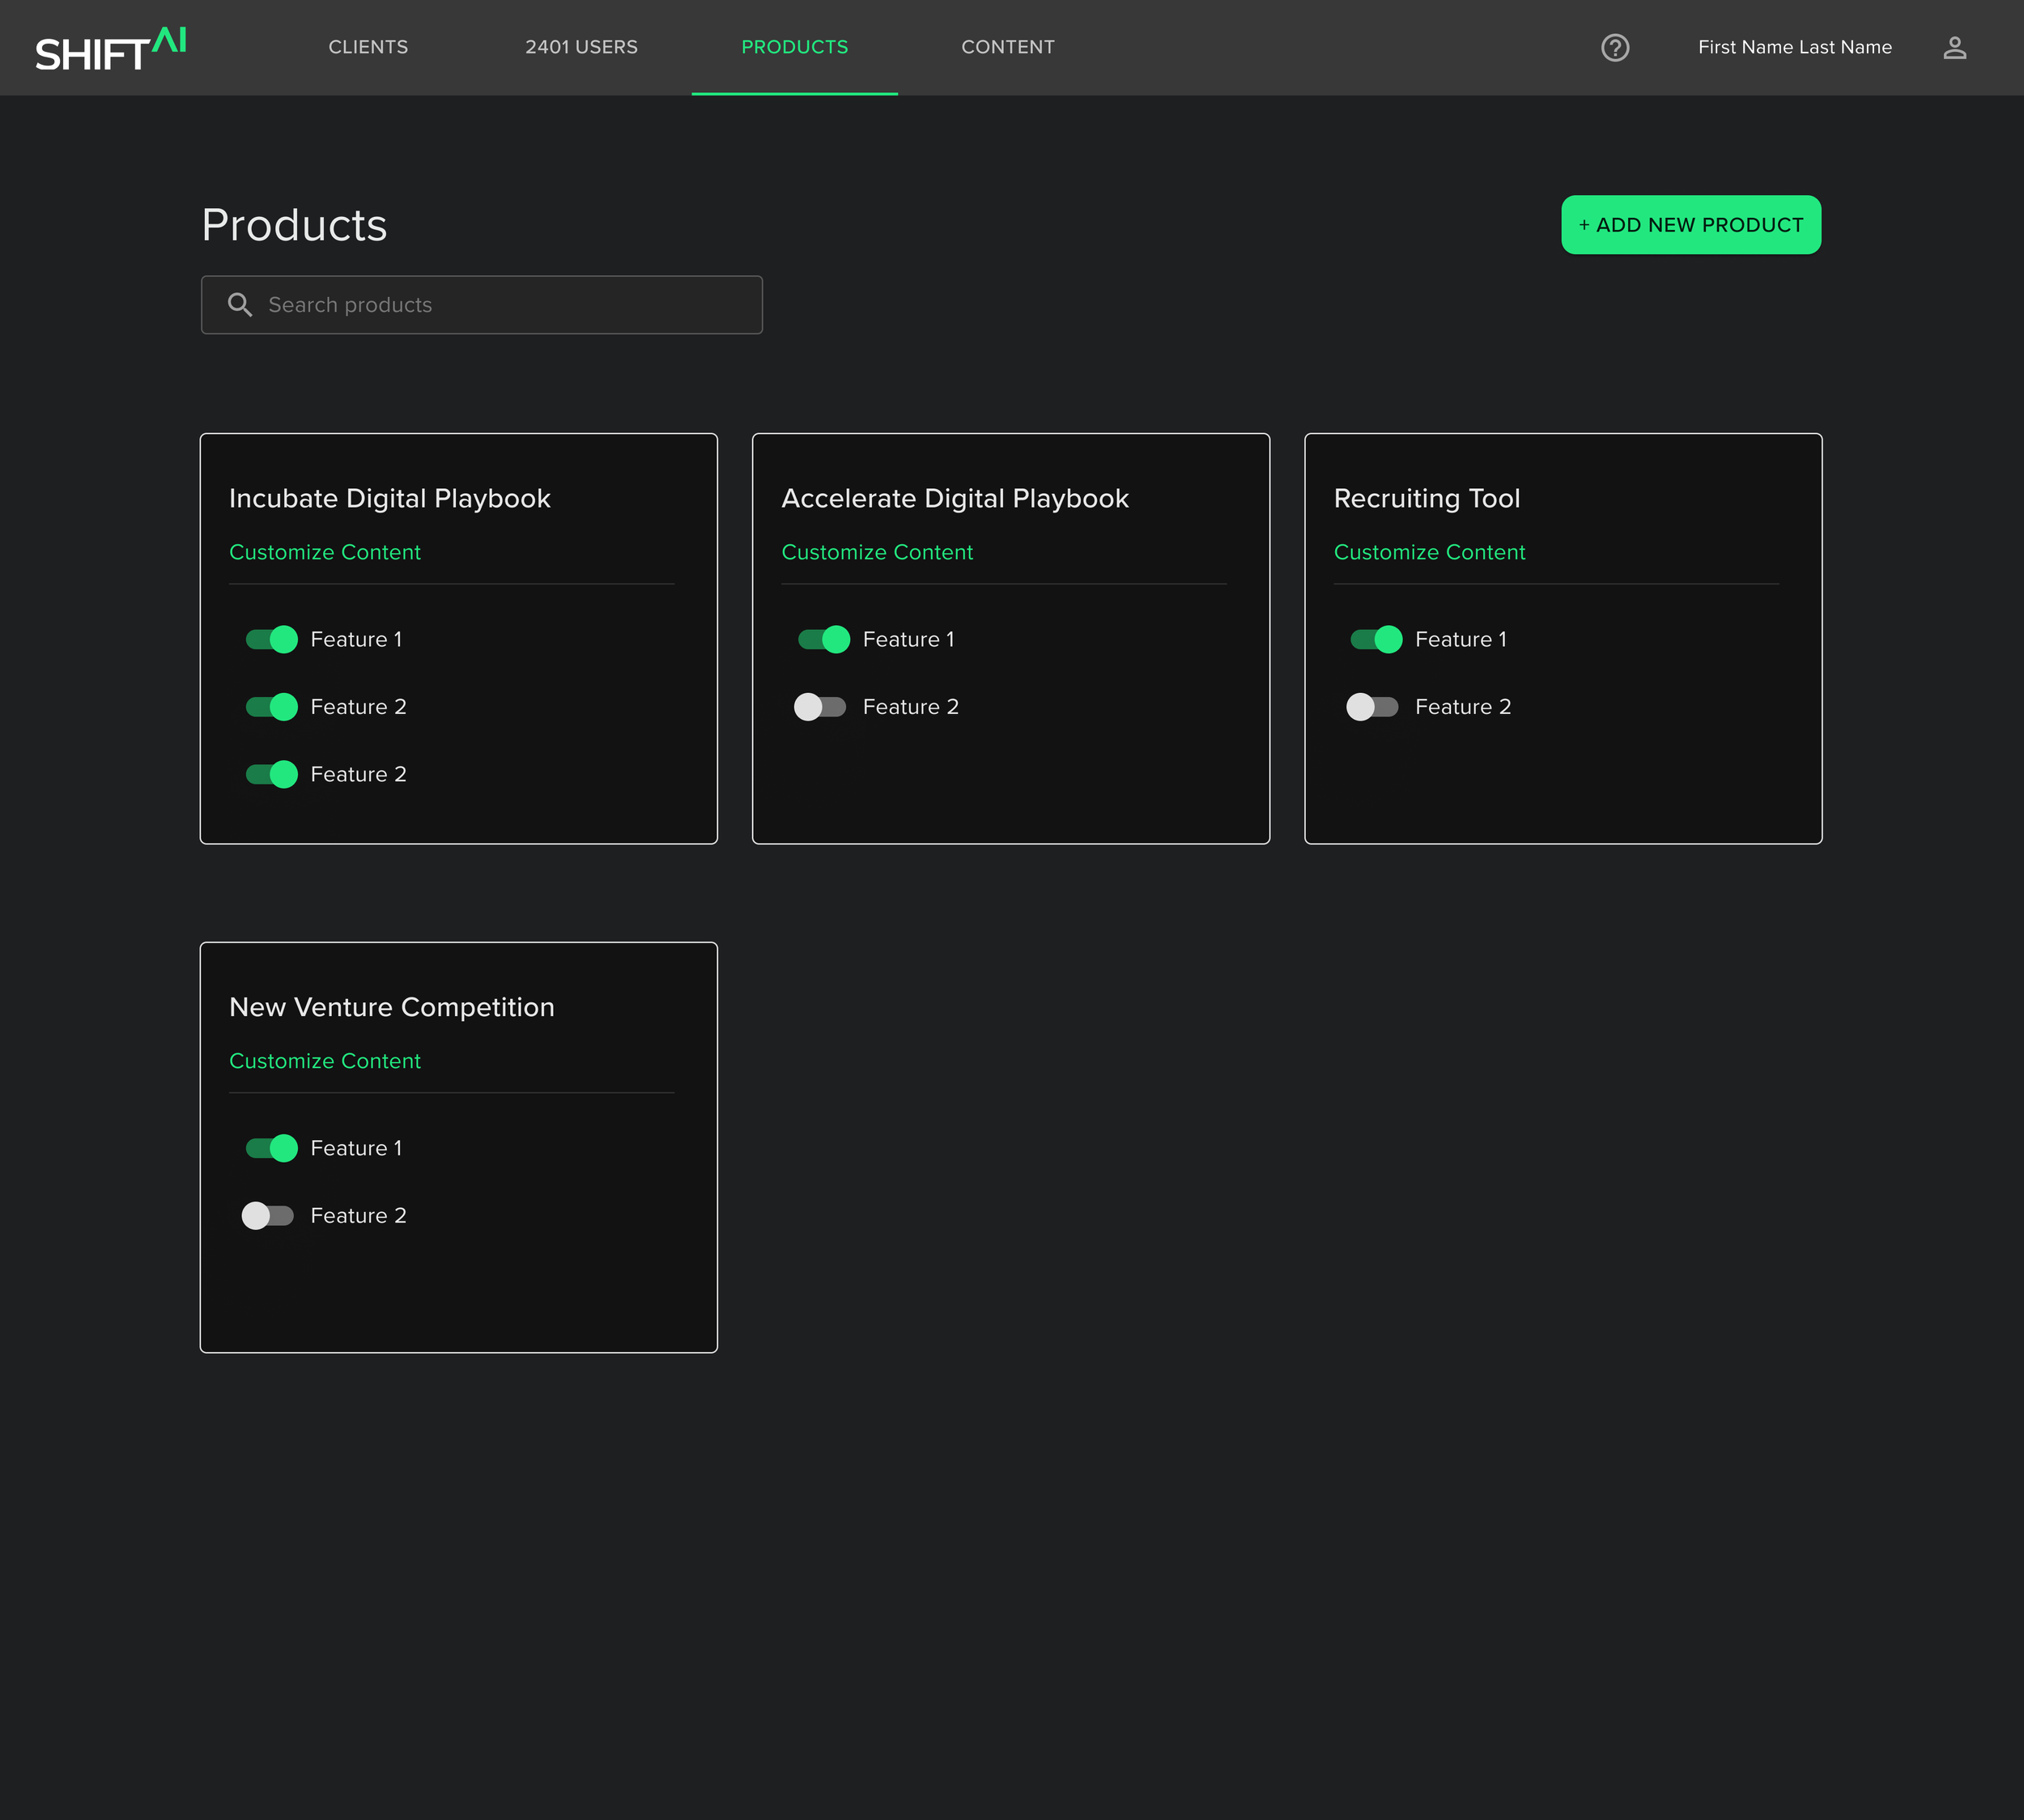Click First Name Last Name account label
The height and width of the screenshot is (1820, 2024).
click(x=1794, y=47)
